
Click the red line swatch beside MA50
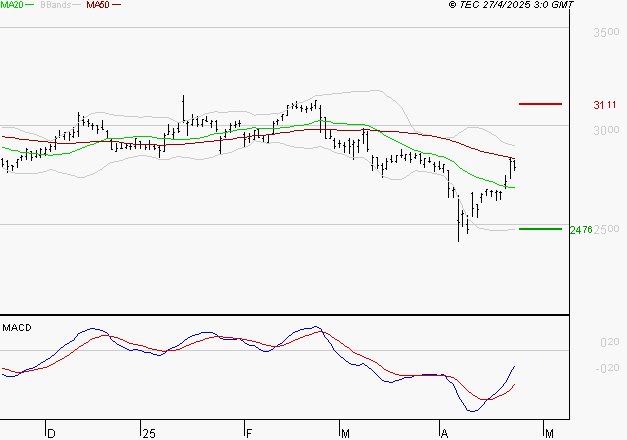pyautogui.click(x=116, y=6)
